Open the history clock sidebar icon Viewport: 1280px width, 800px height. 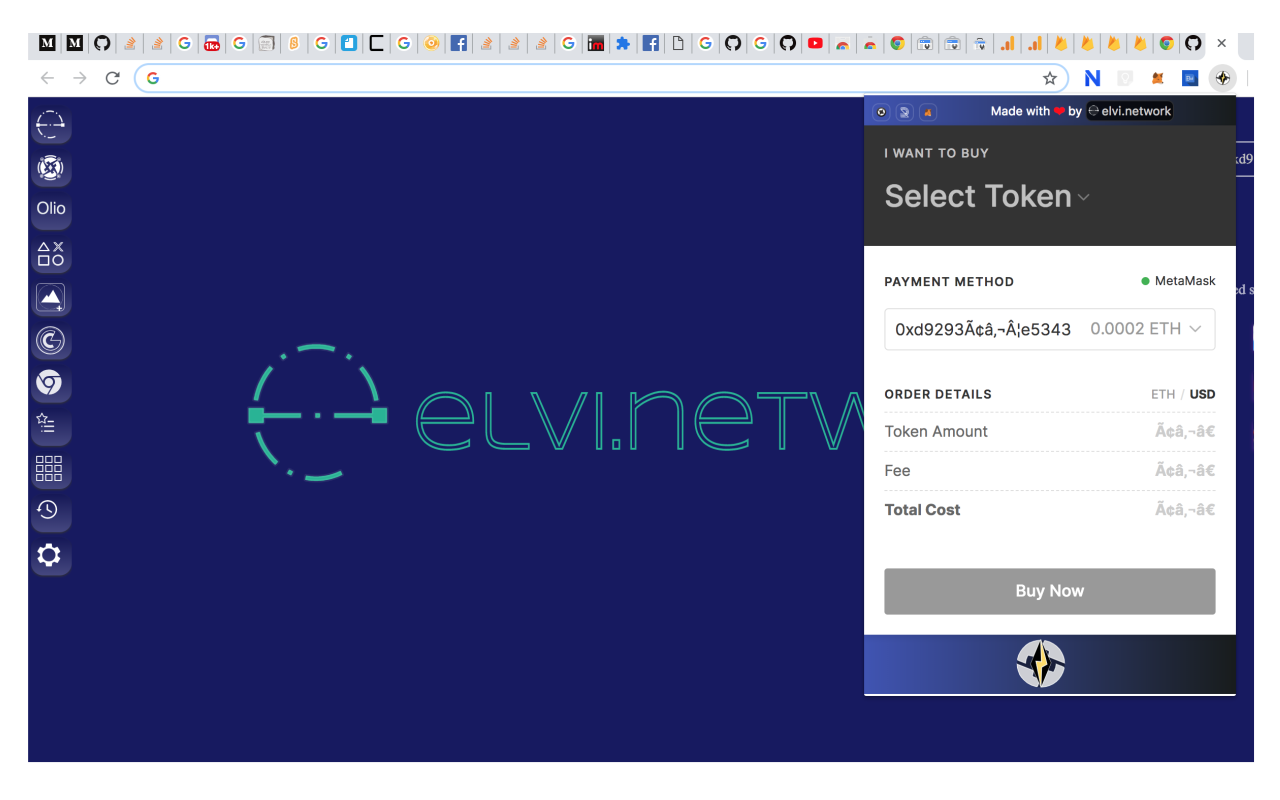pos(50,511)
